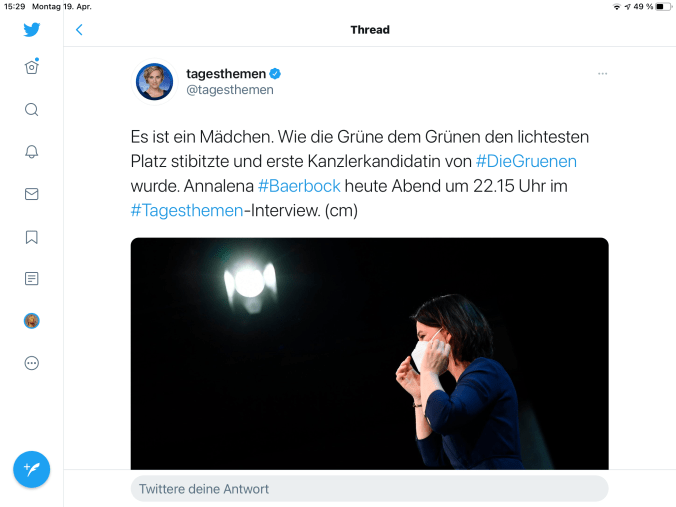The width and height of the screenshot is (676, 507).
Task: Open the #Tagesthemen hashtag link
Action: 187,210
